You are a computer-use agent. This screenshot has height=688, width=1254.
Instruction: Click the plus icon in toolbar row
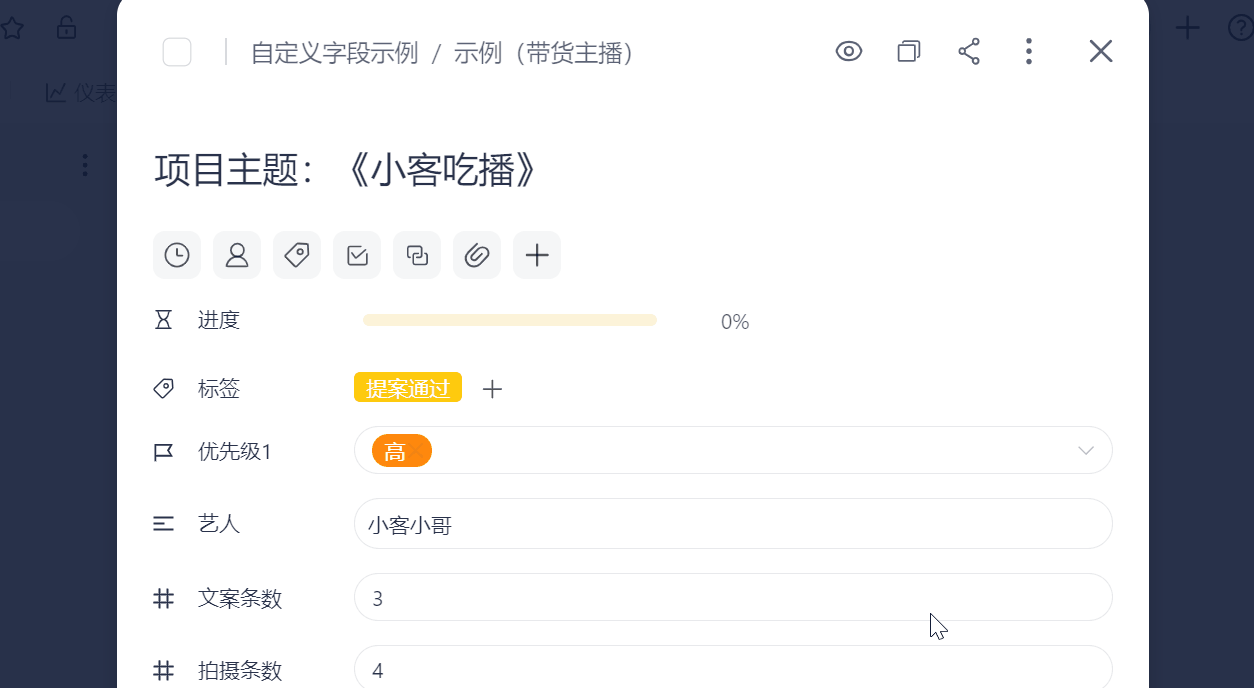click(x=537, y=256)
